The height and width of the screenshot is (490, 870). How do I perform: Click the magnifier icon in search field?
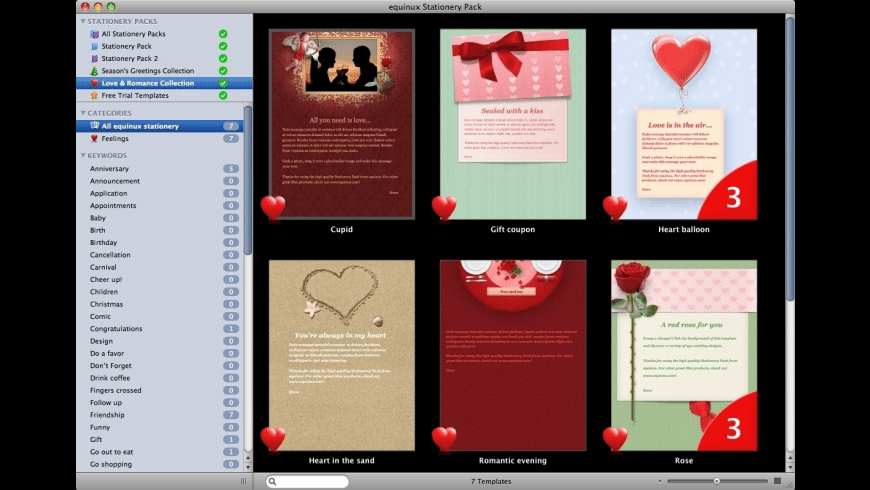[x=272, y=481]
